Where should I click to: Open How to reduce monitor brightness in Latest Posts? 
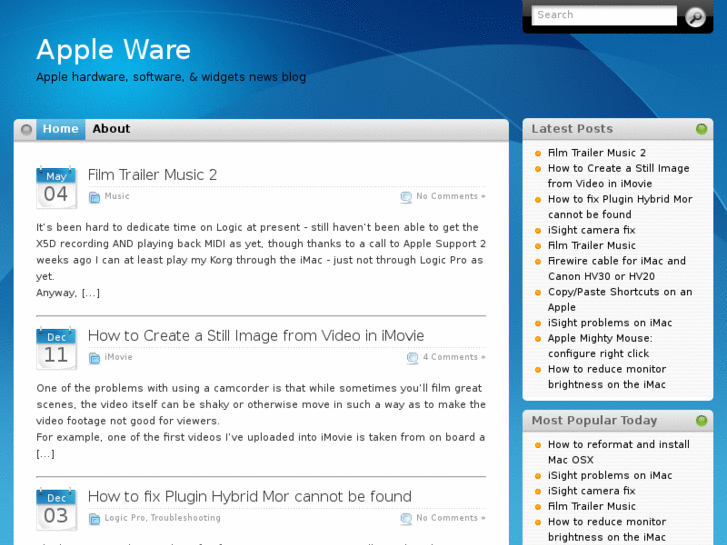(607, 377)
